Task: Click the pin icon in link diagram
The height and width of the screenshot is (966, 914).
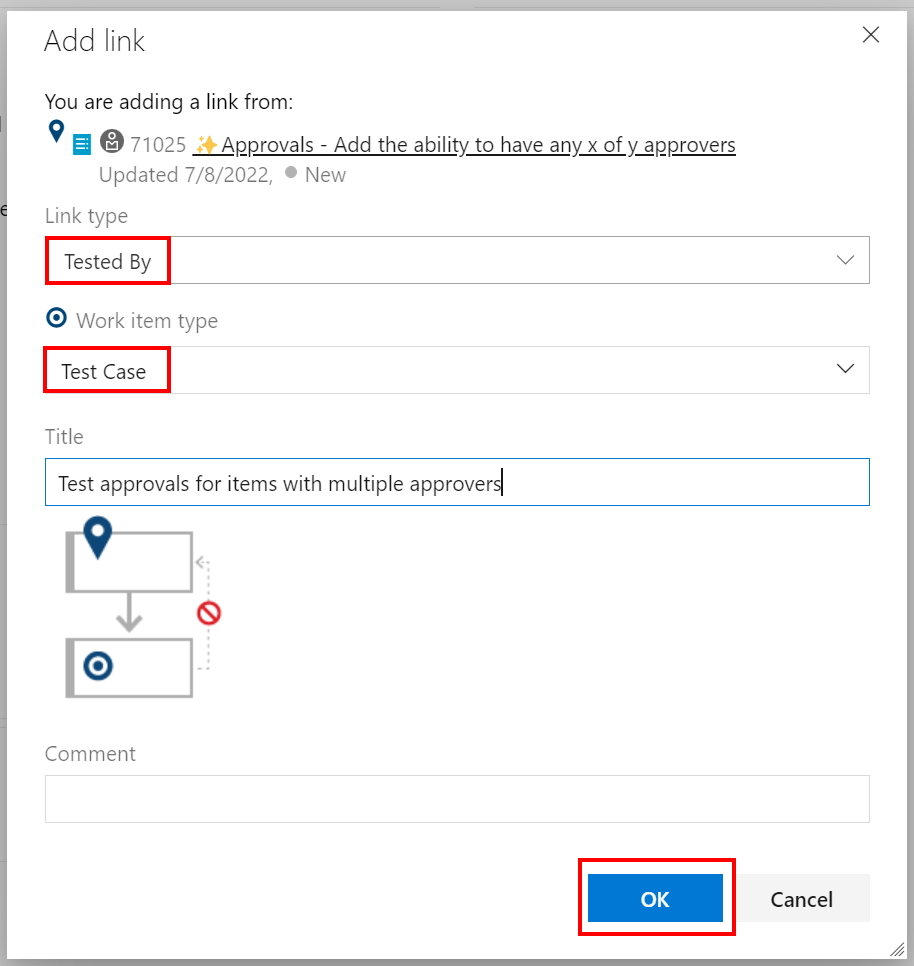Action: click(x=97, y=538)
